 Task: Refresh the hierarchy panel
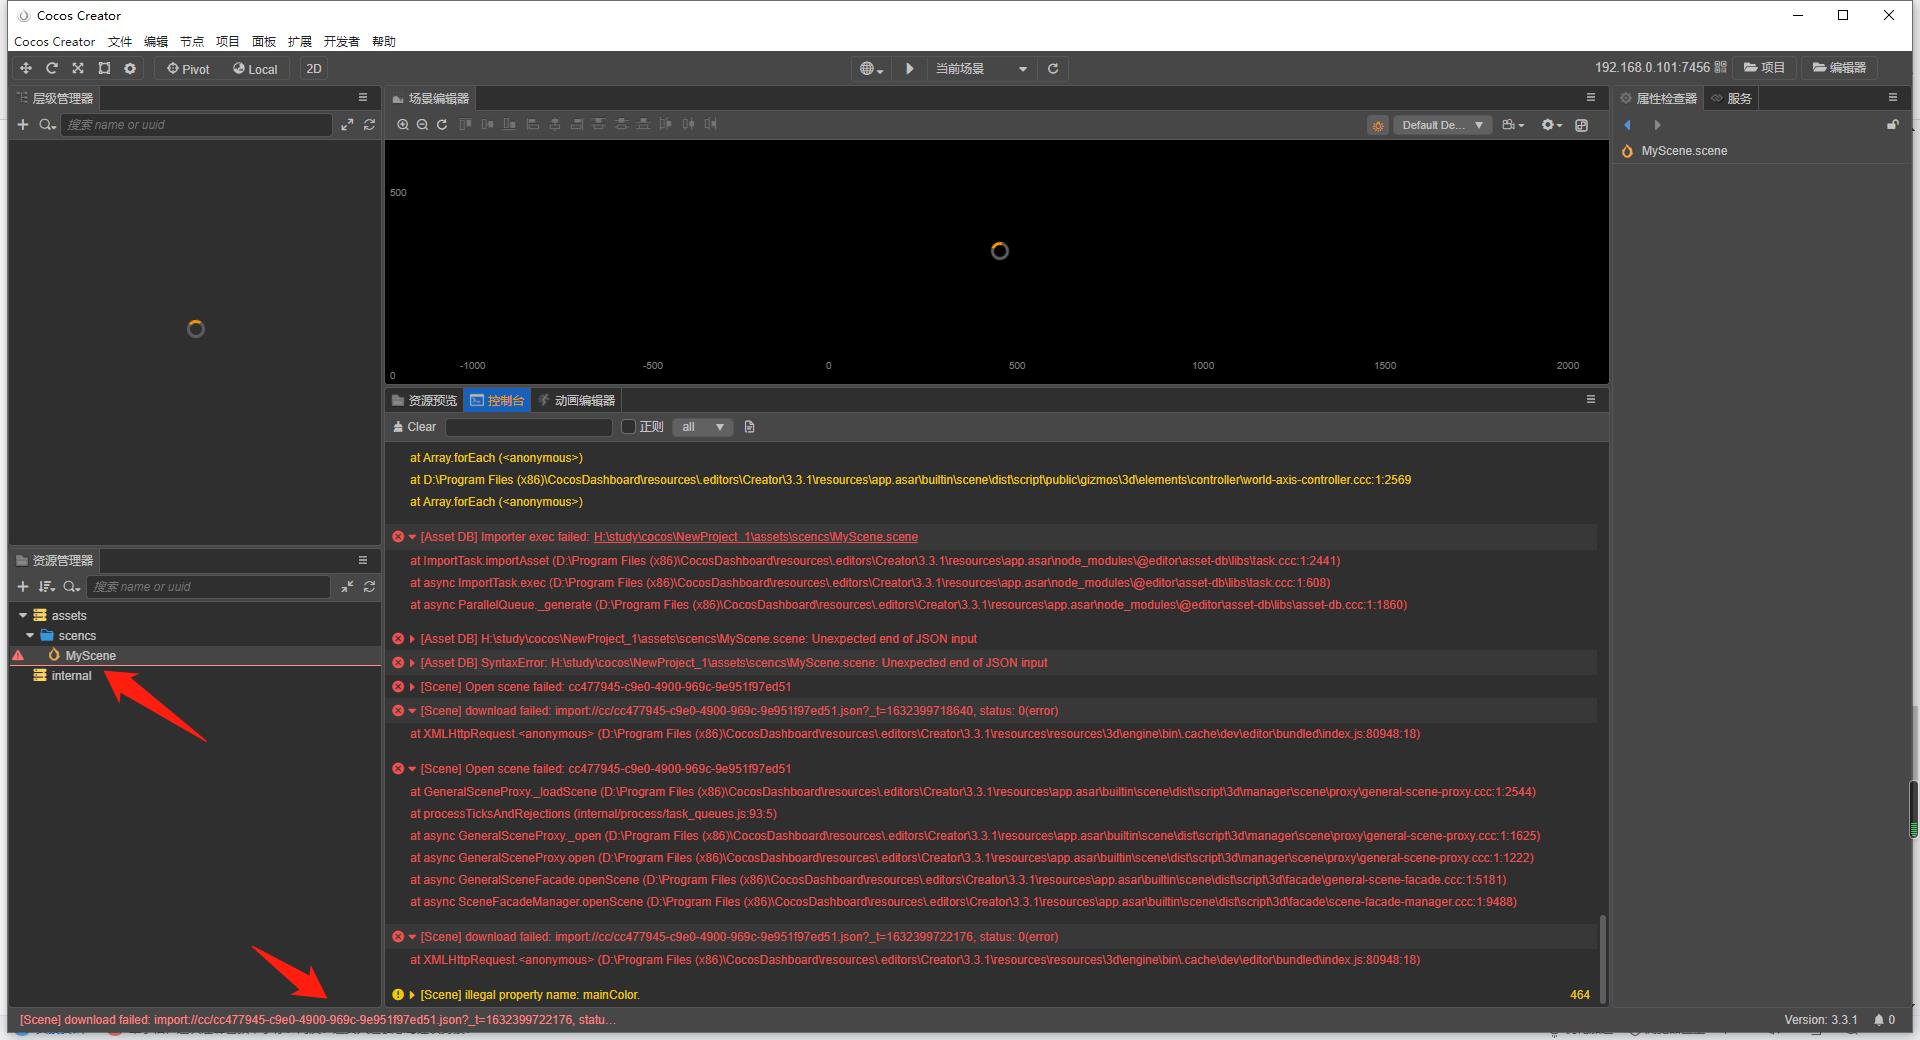(369, 125)
